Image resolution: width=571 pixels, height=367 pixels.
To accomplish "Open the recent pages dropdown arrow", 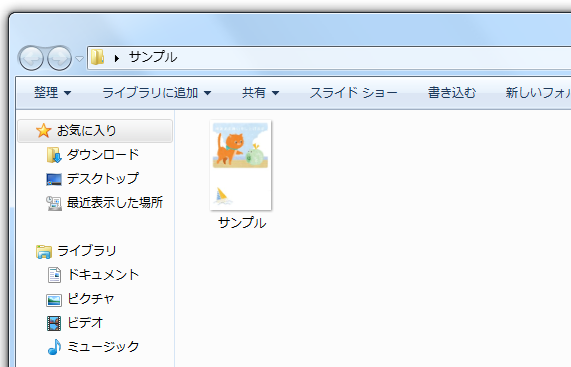I will coord(79,58).
